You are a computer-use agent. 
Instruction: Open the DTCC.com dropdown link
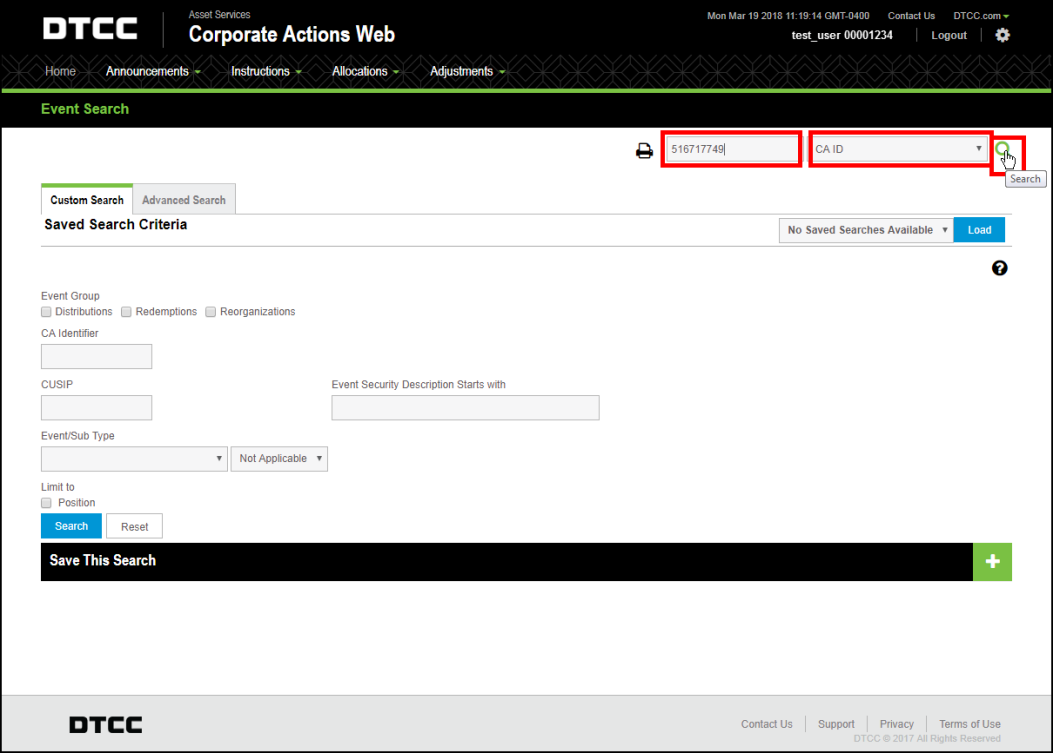[x=980, y=15]
